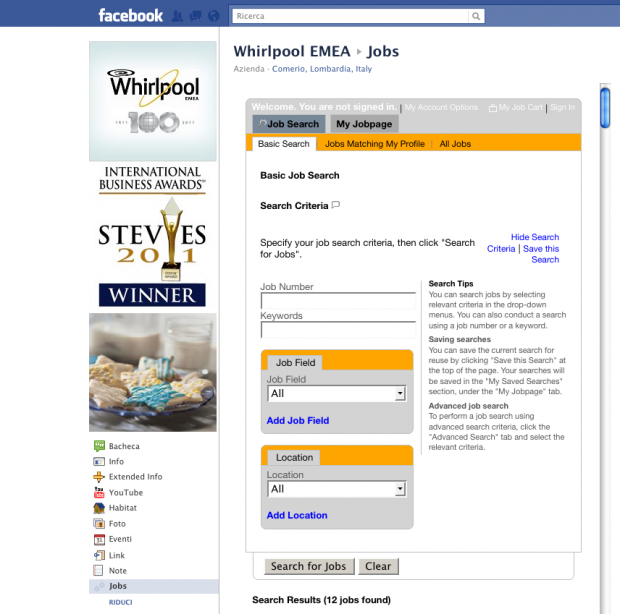The image size is (620, 614).
Task: Click the Facebook logo
Action: click(x=130, y=16)
